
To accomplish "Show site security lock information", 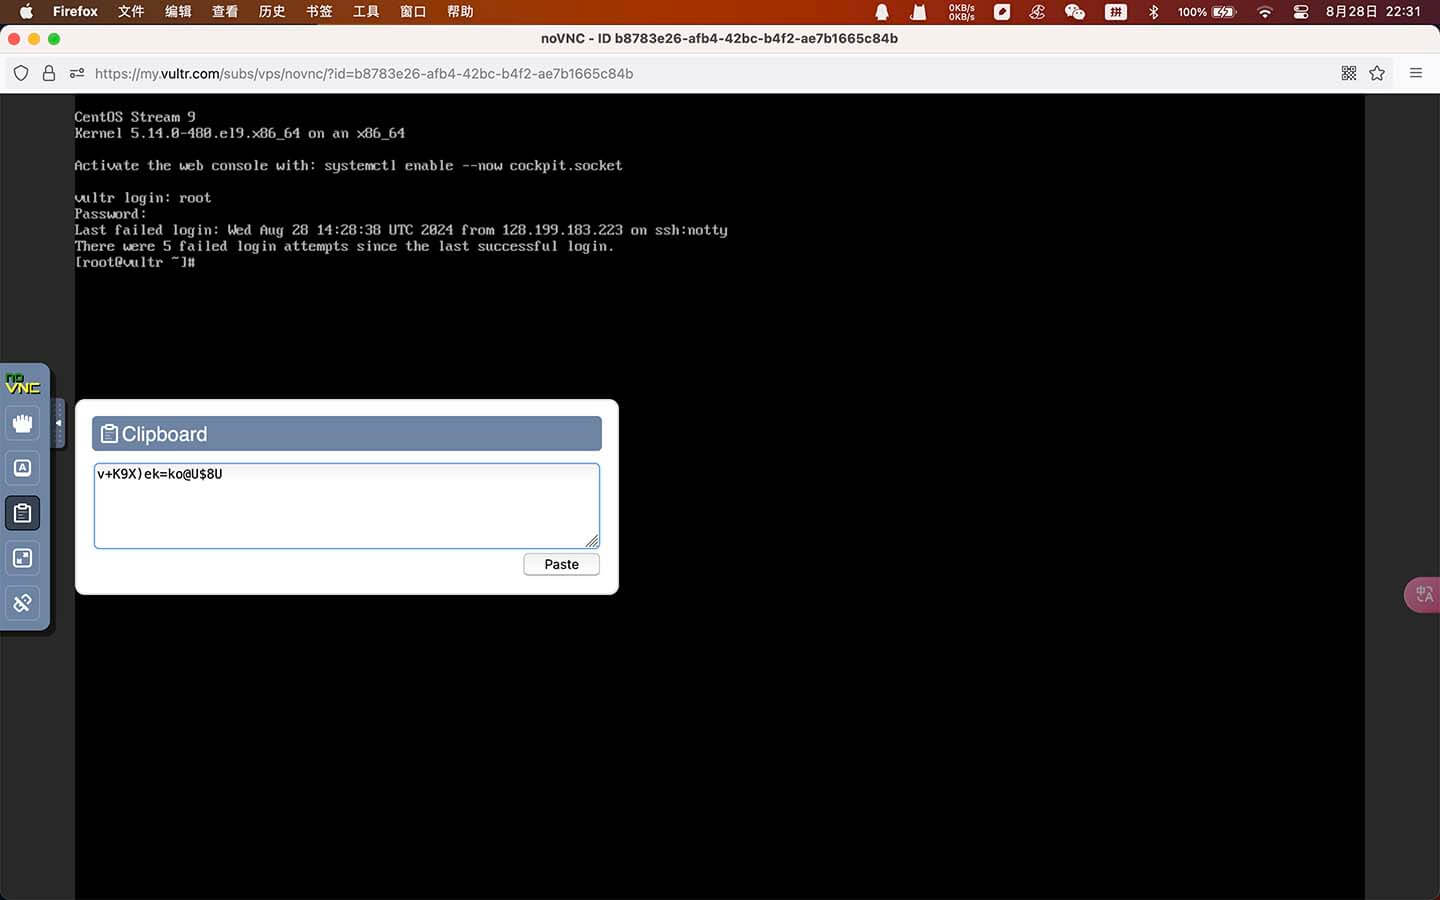I will [48, 73].
